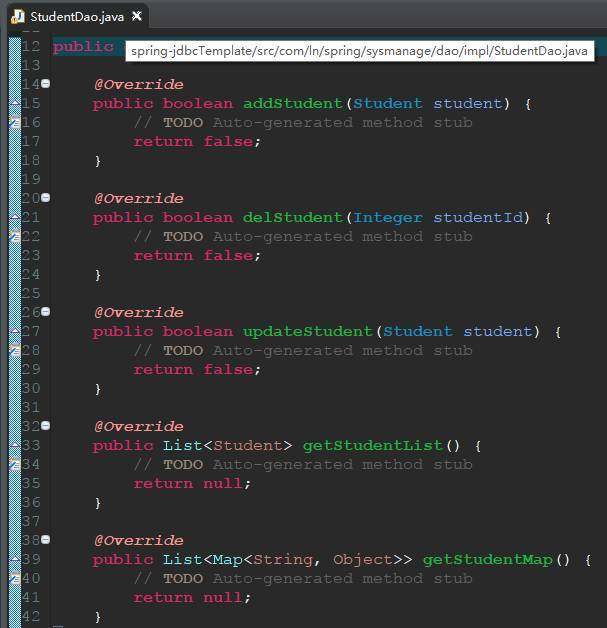
Task: Click closing brace on line 36
Action: (x=98, y=503)
